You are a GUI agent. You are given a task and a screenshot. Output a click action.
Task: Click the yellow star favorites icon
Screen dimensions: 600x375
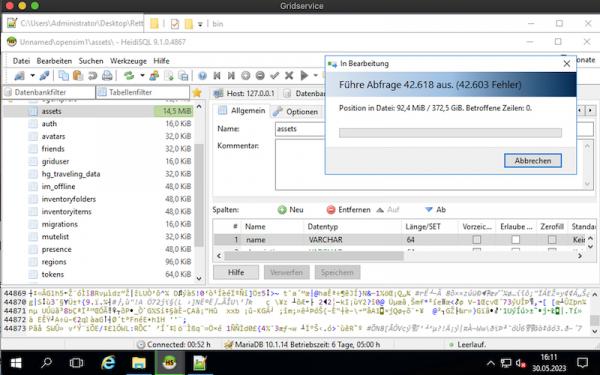click(x=197, y=93)
